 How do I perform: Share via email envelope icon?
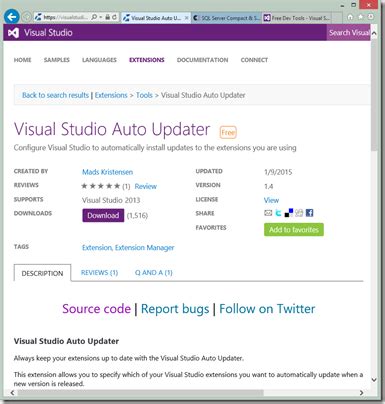pos(268,213)
